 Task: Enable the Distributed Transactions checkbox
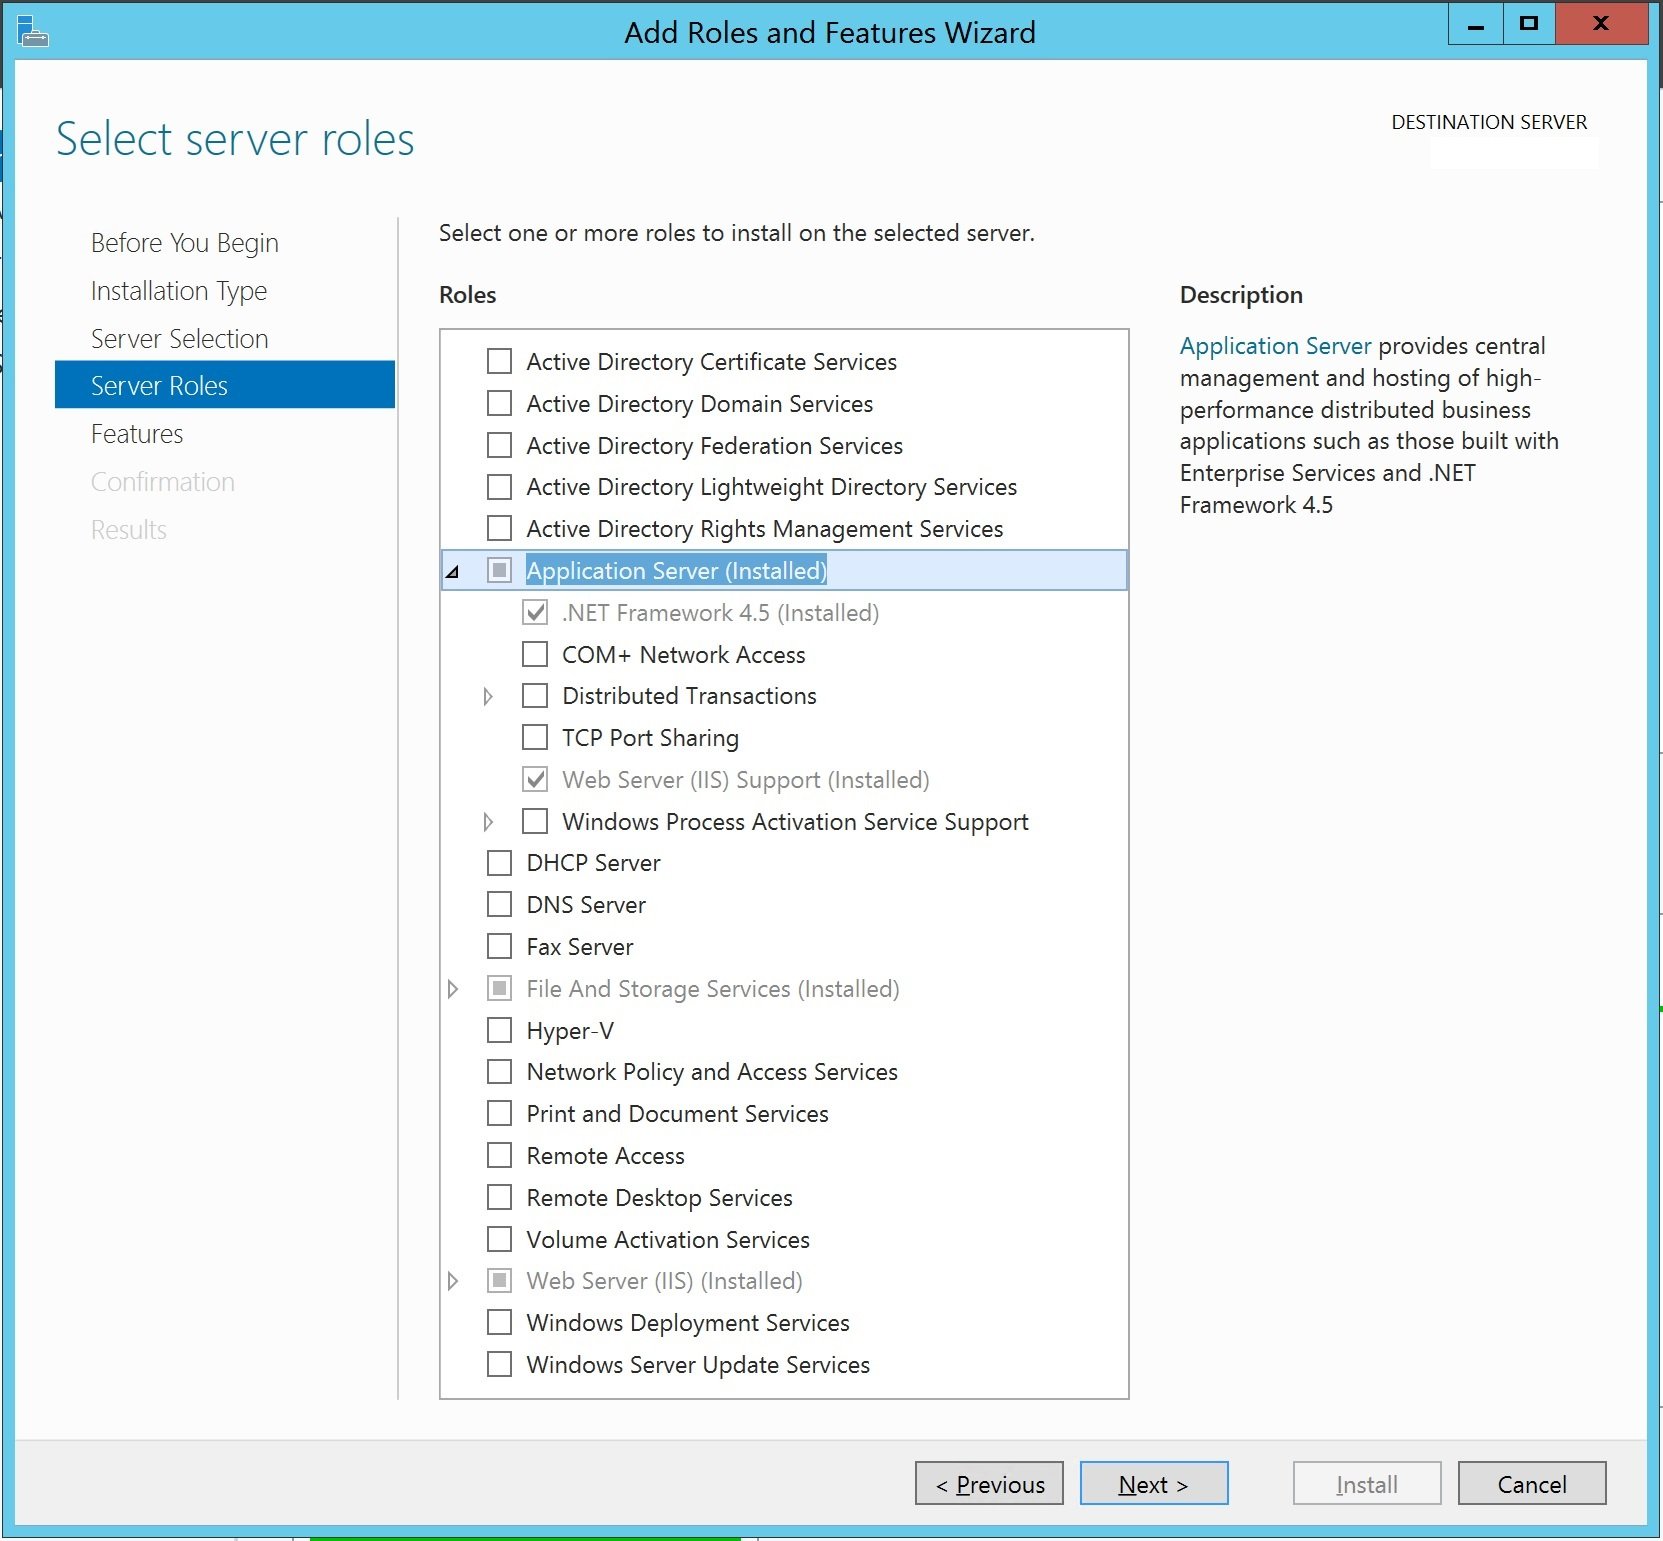click(535, 695)
